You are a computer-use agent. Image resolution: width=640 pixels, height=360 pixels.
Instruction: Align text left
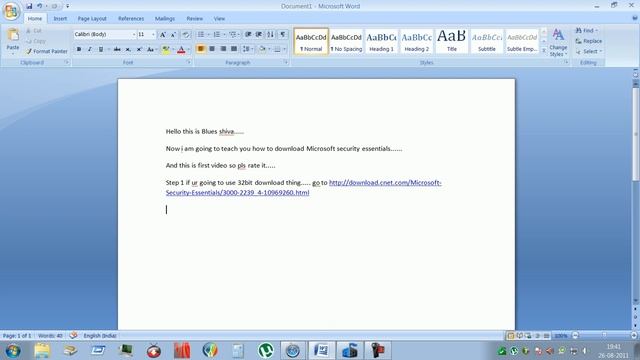pos(201,49)
